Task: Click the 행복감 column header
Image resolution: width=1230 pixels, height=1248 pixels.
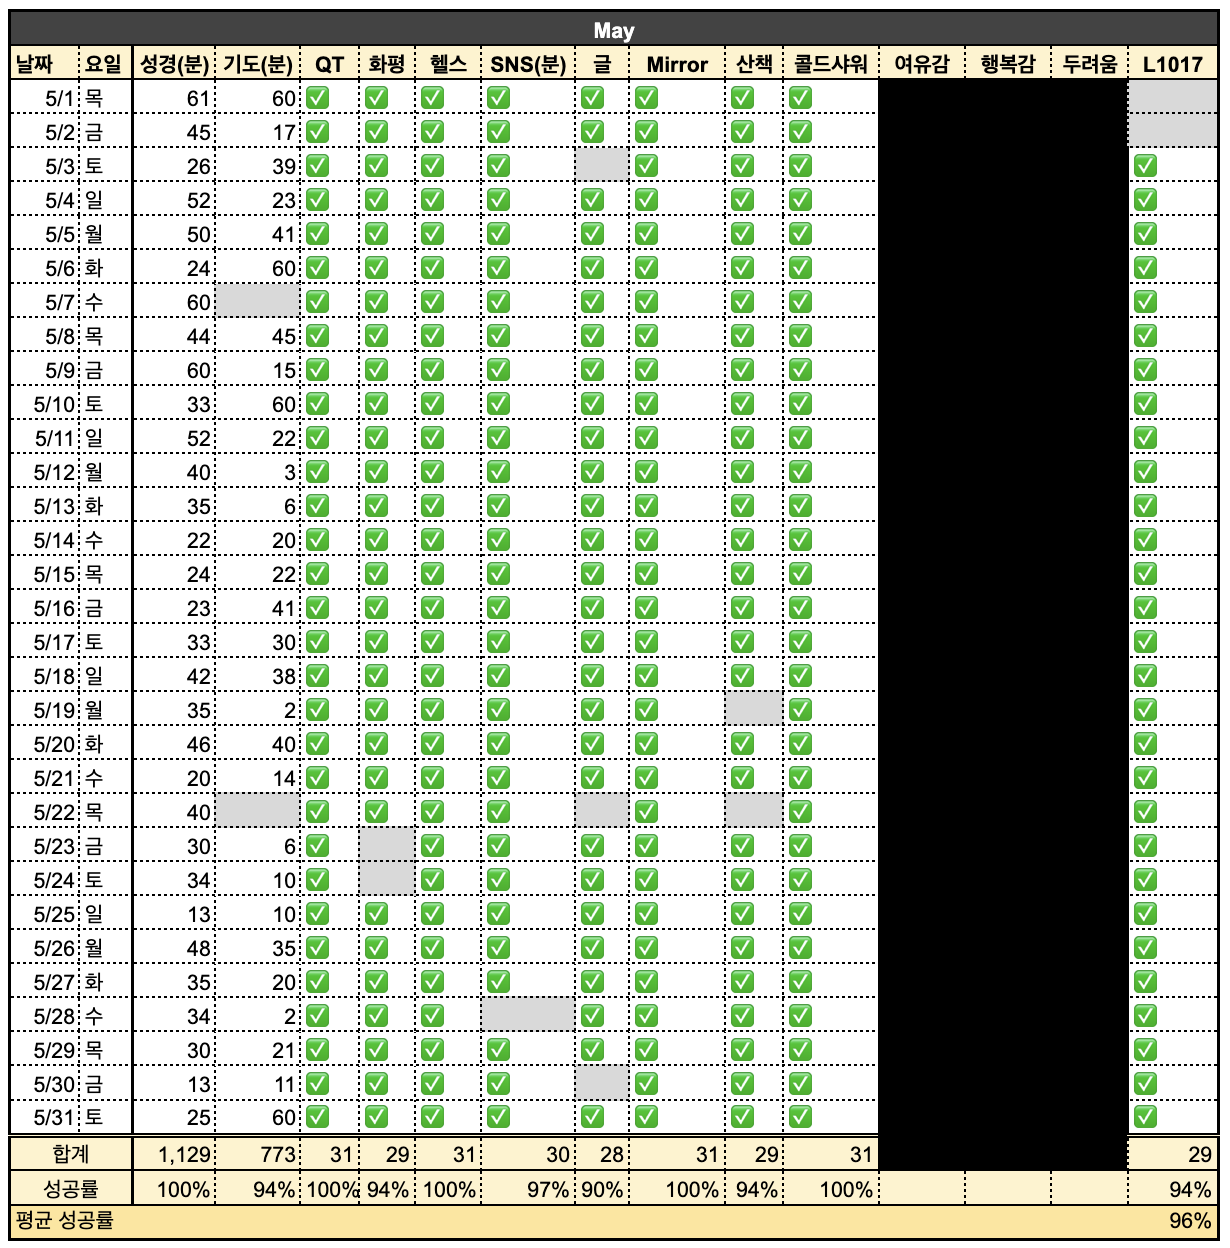Action: [1008, 64]
